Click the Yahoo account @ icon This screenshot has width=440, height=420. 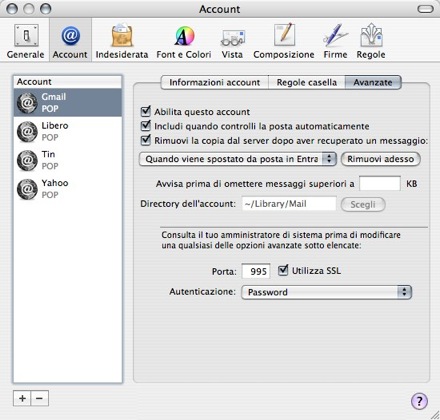tap(27, 189)
